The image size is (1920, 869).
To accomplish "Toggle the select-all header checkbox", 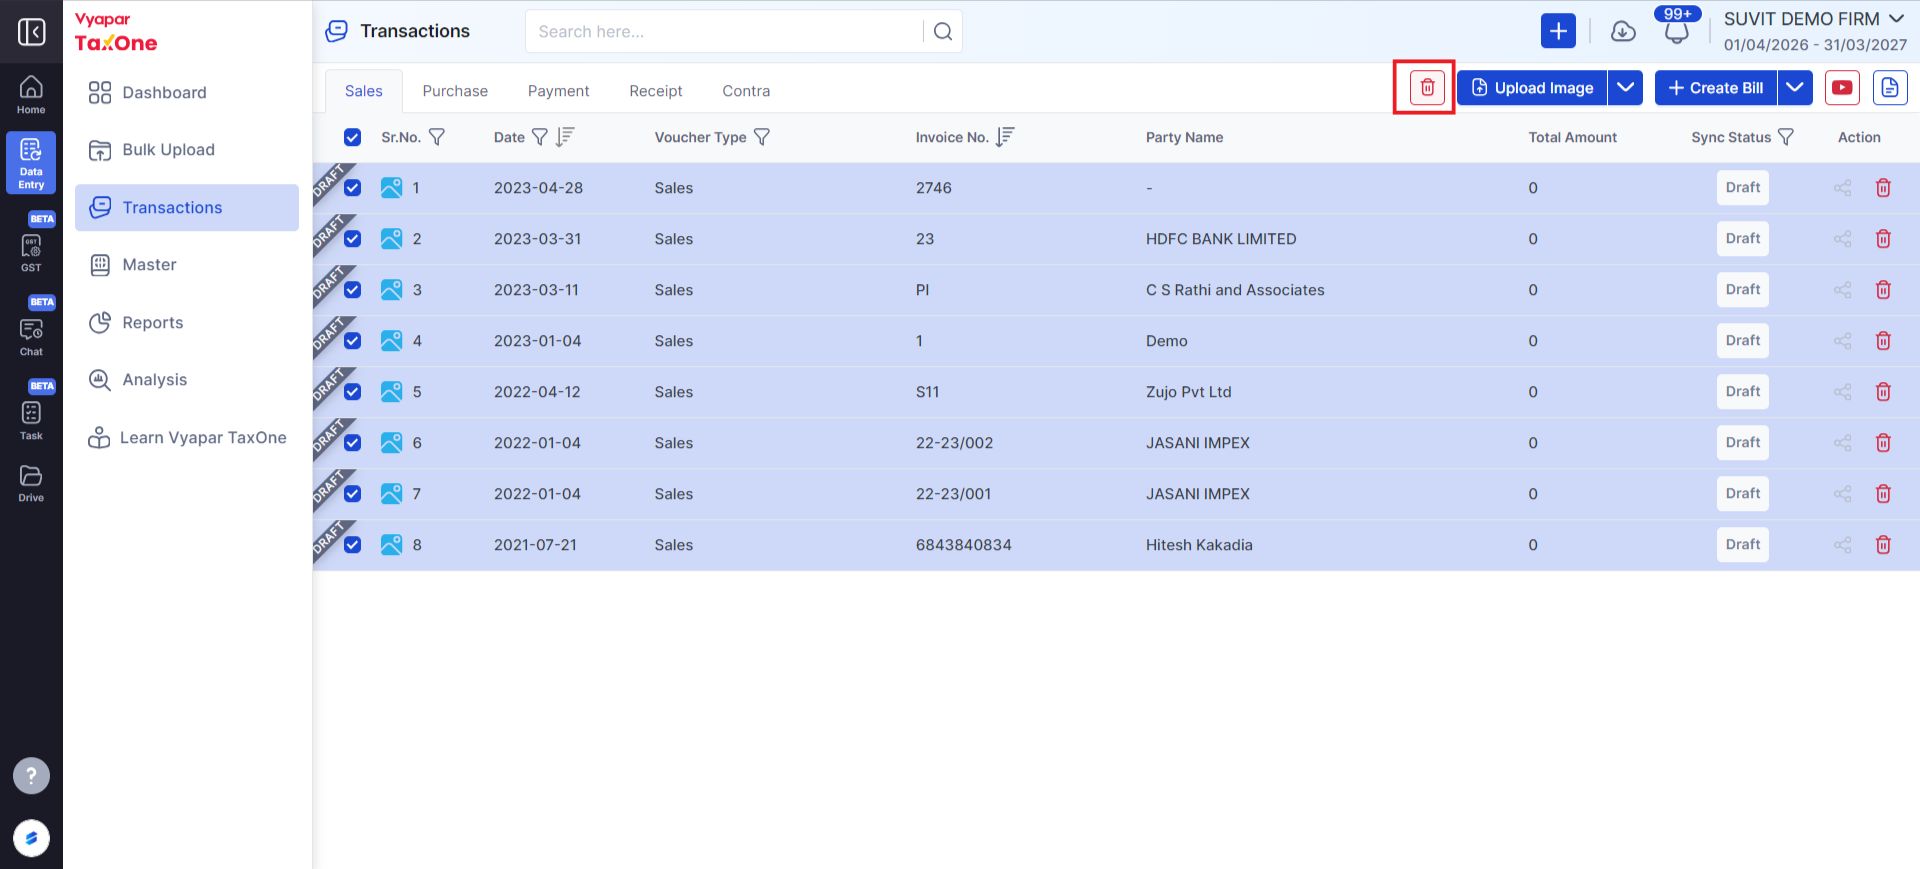I will pyautogui.click(x=352, y=137).
